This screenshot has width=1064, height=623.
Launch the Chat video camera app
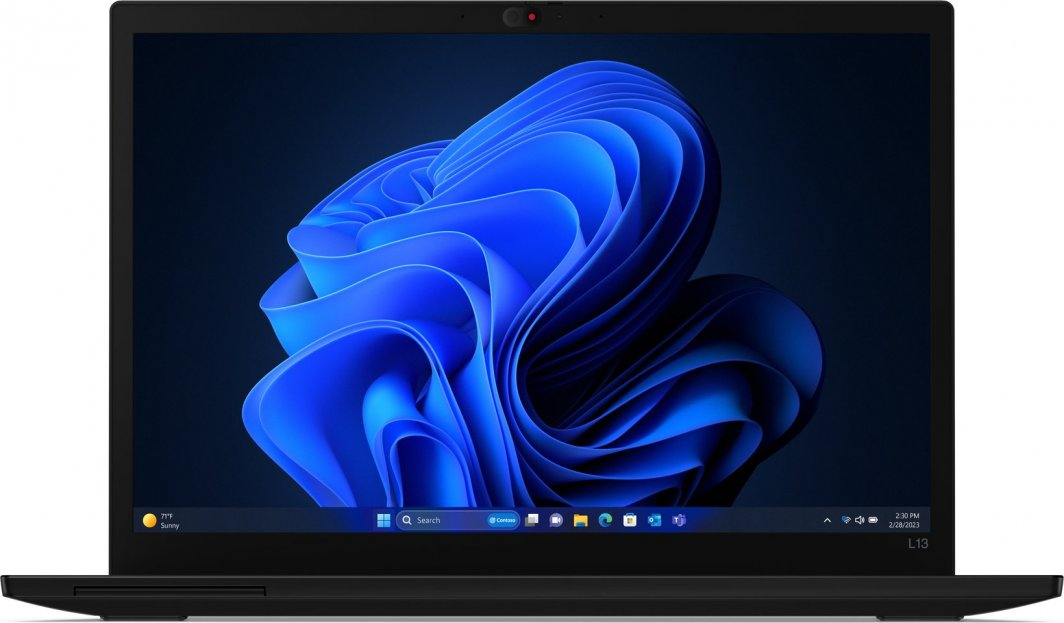click(556, 520)
